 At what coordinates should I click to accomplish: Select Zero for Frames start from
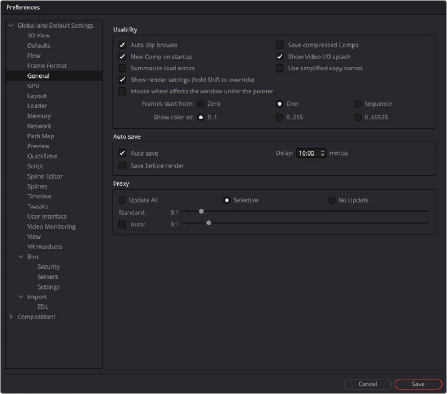click(x=201, y=104)
